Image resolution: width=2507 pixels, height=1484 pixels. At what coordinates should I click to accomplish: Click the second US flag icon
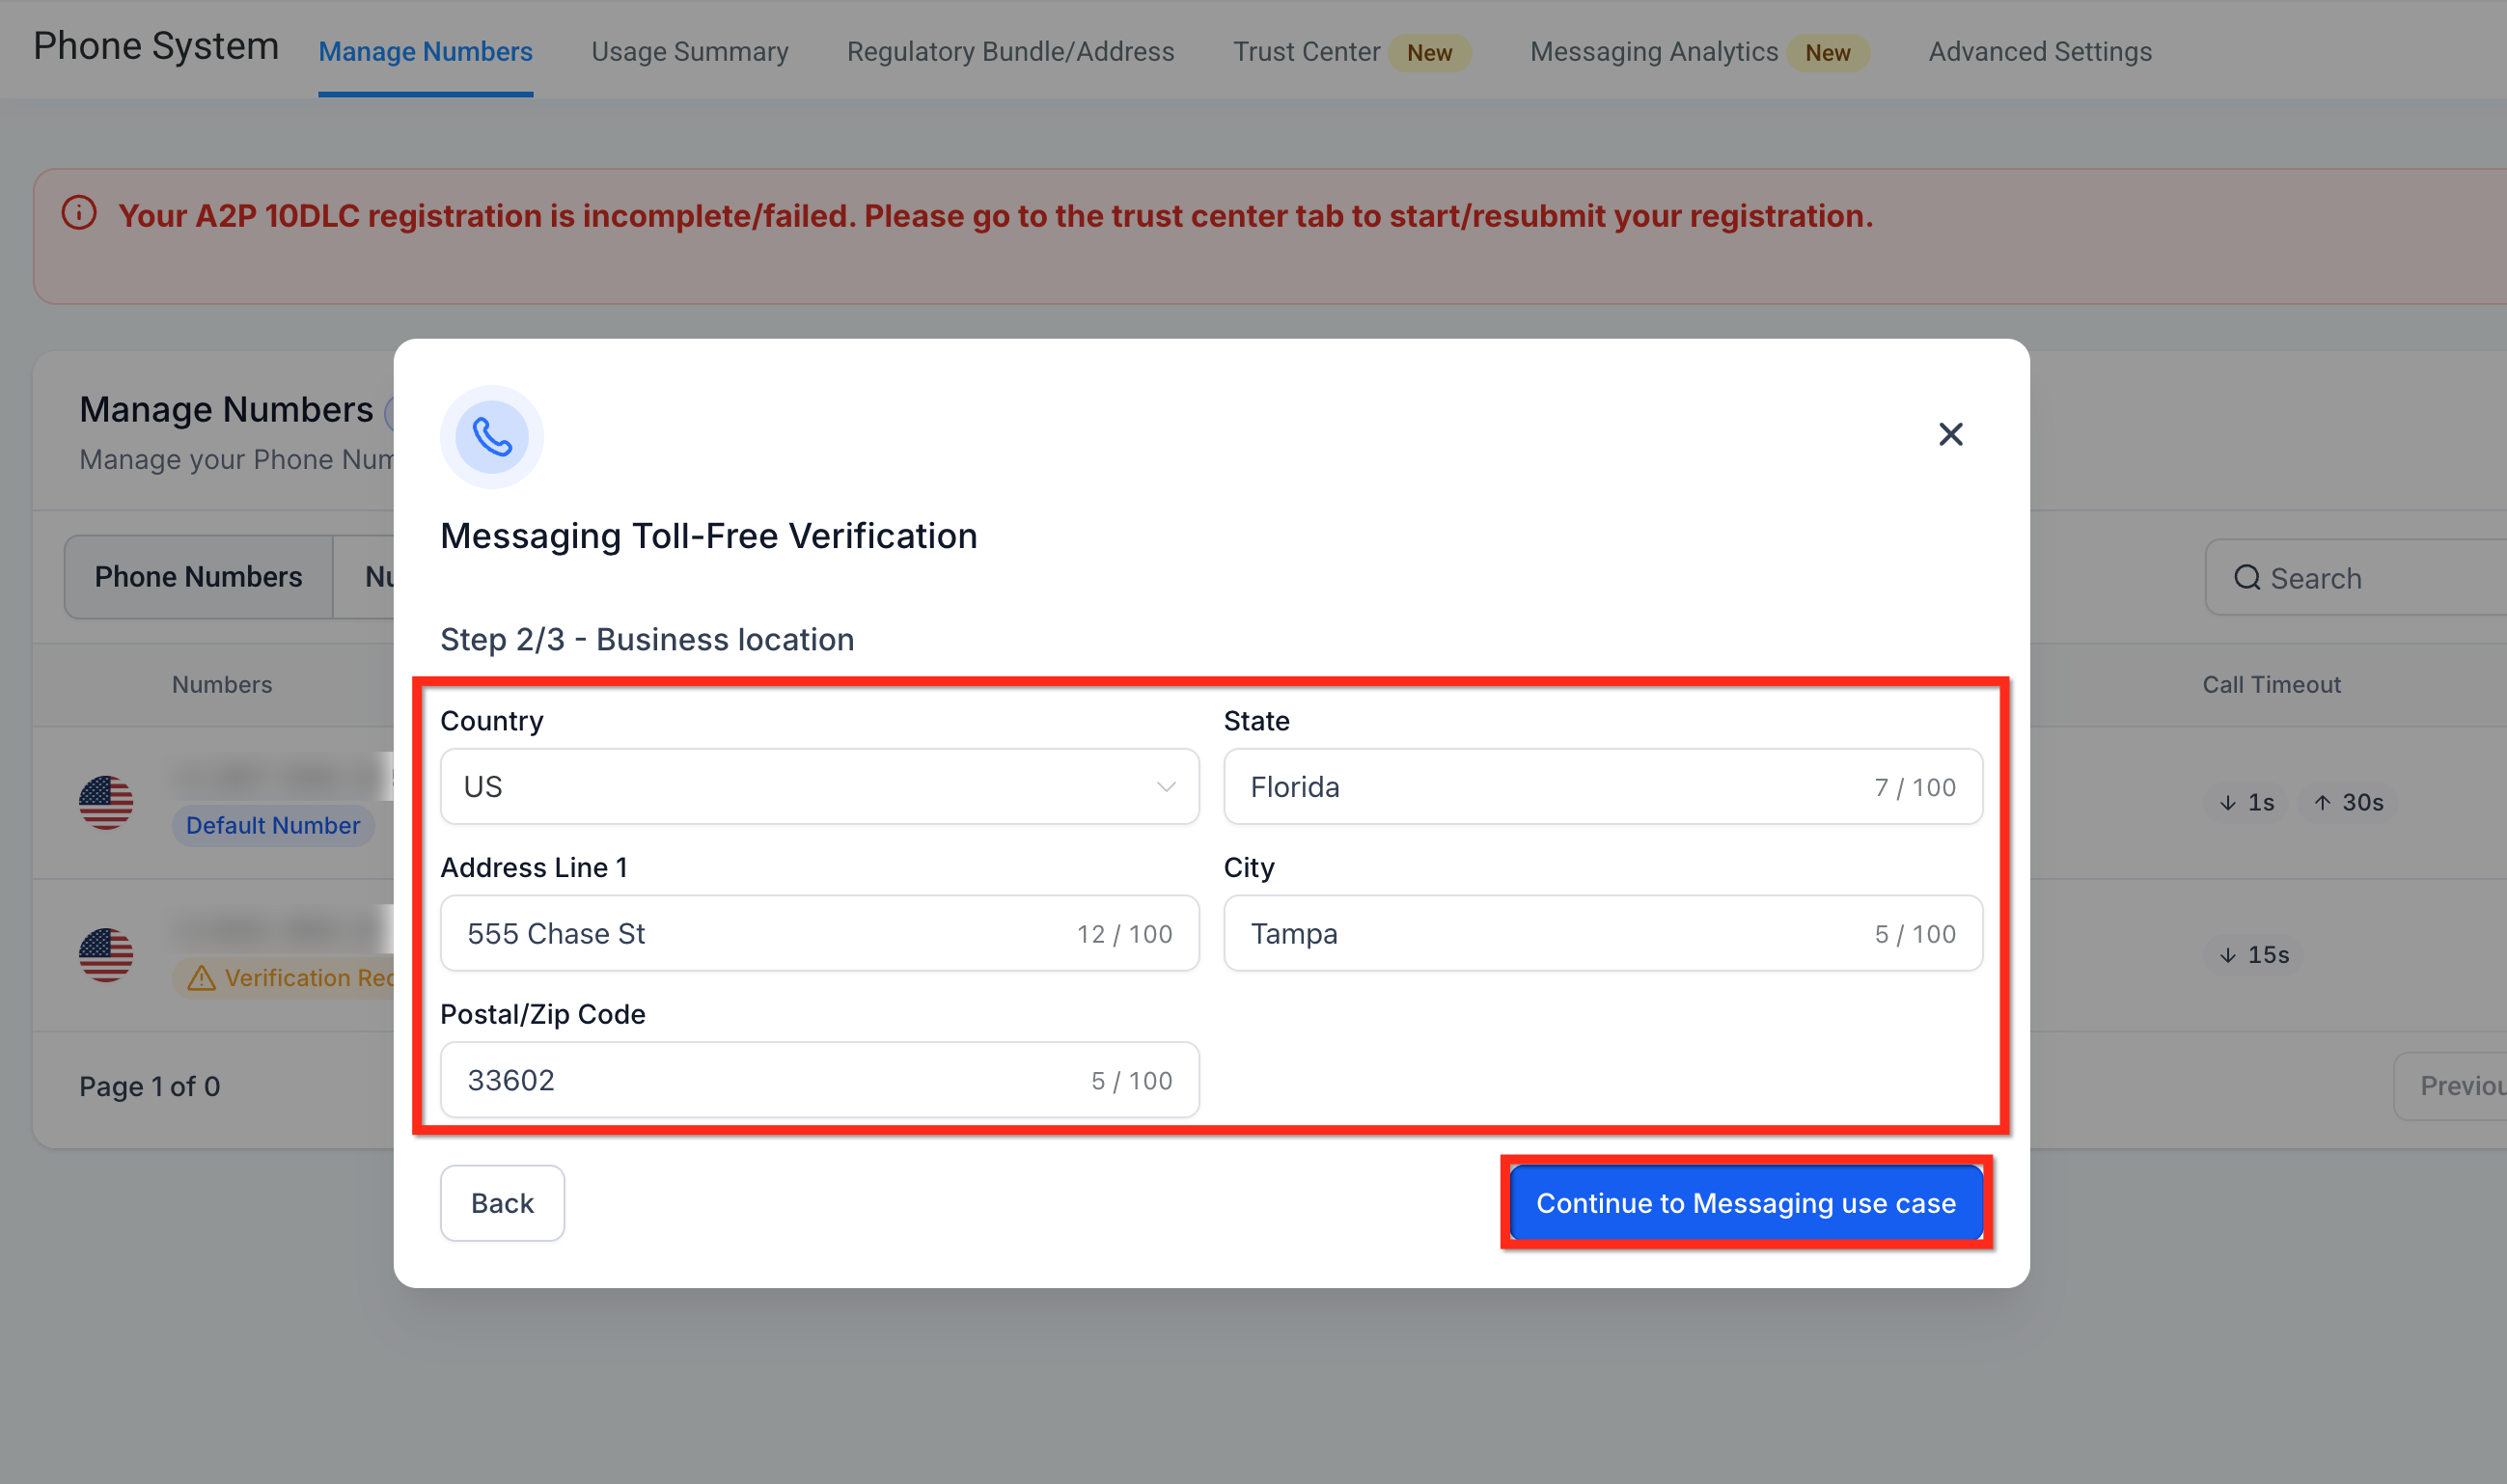(x=106, y=955)
